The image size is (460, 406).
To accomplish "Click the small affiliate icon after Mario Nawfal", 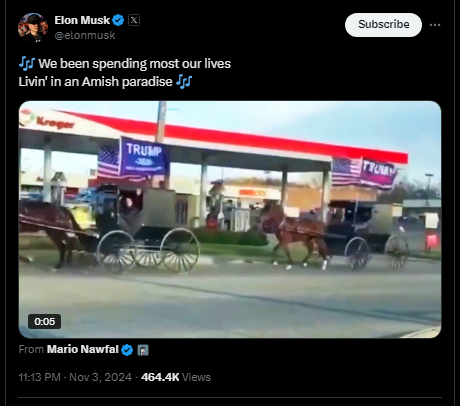I will tap(143, 350).
